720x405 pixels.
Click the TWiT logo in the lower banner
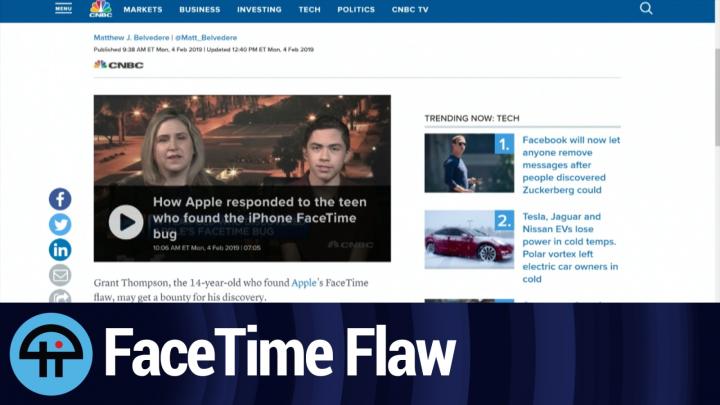[51, 354]
